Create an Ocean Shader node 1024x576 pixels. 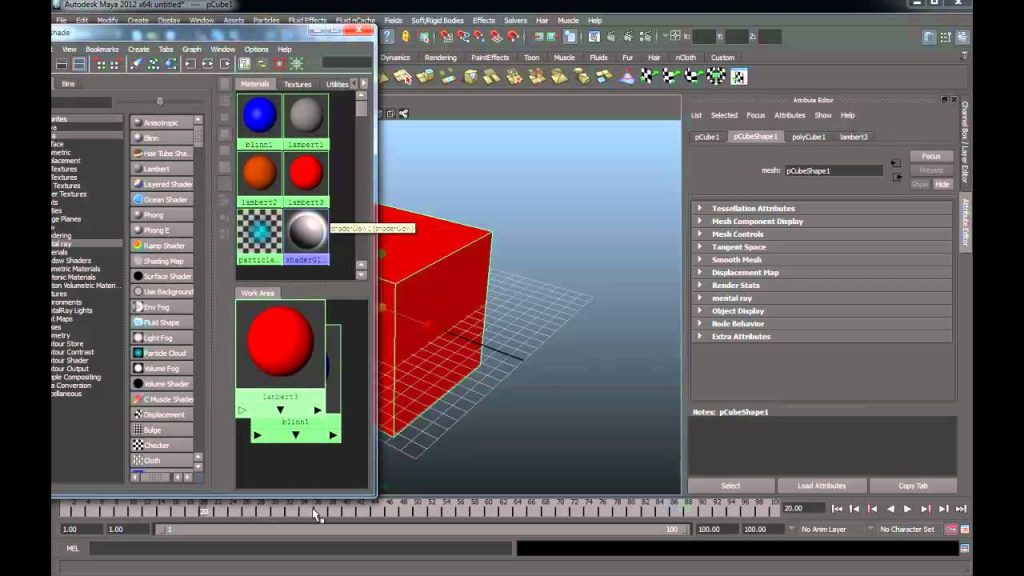click(162, 199)
